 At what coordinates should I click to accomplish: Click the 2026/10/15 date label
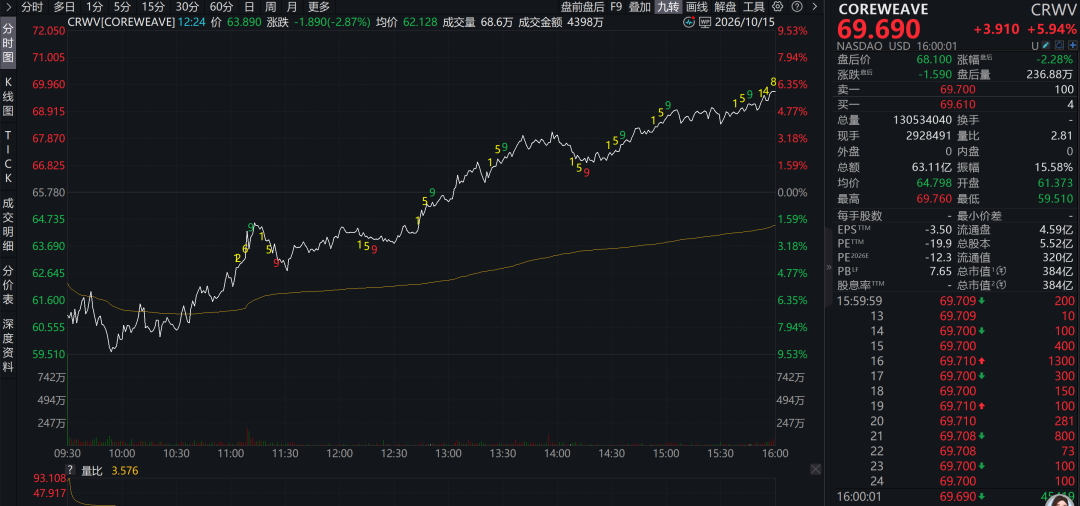(745, 22)
